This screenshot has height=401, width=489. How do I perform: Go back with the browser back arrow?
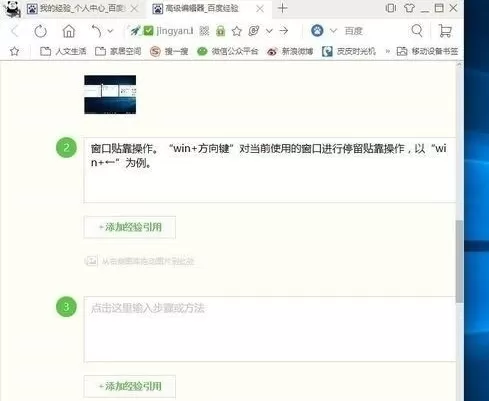click(x=14, y=31)
